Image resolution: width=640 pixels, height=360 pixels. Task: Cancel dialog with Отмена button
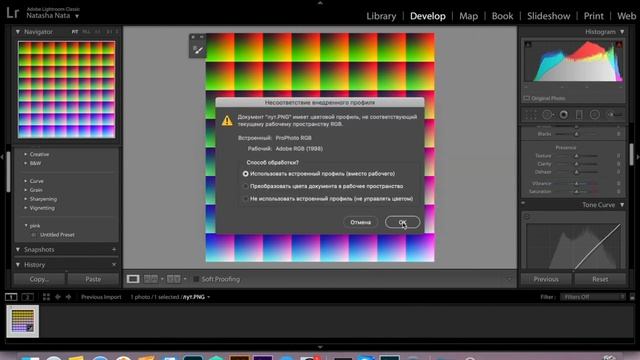(x=360, y=222)
